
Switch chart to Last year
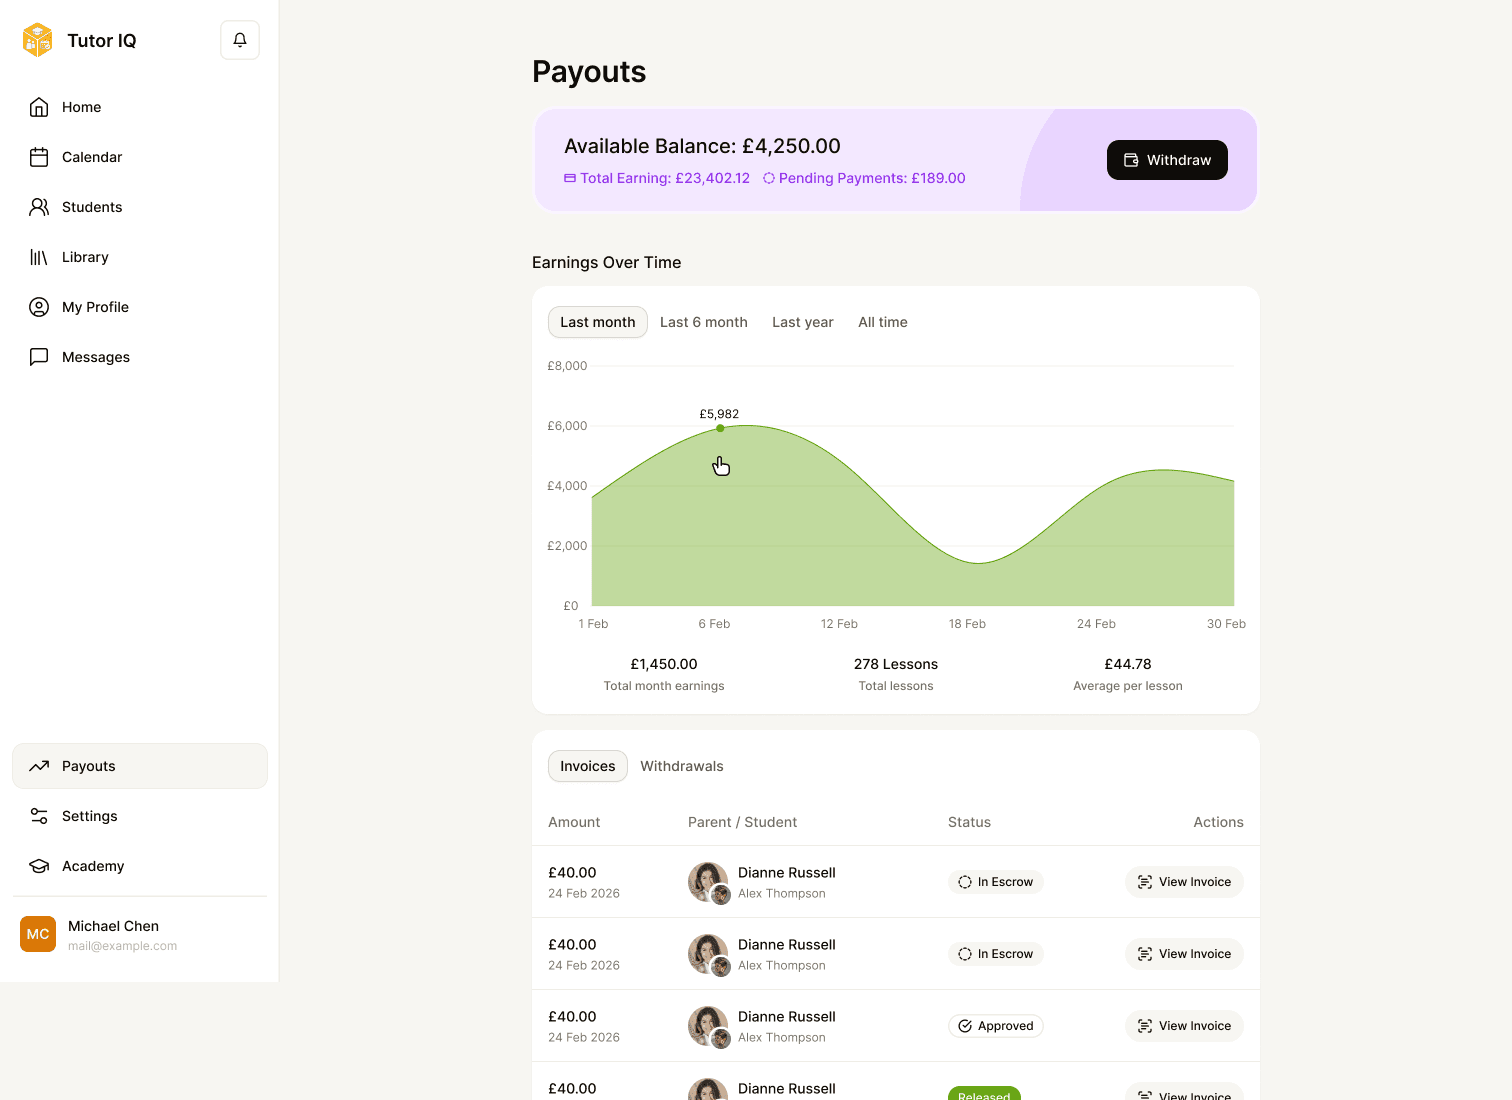click(803, 322)
